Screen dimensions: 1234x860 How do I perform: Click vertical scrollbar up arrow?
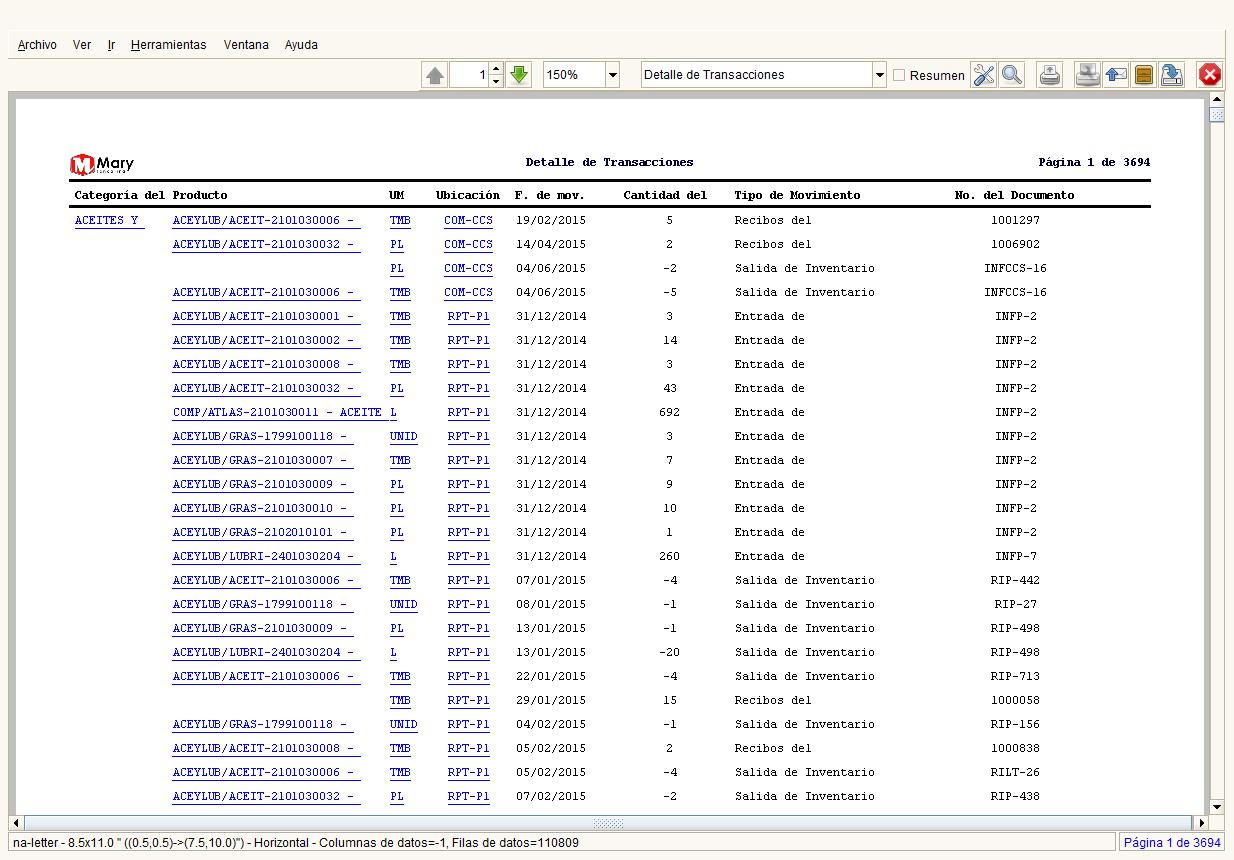pos(1216,100)
